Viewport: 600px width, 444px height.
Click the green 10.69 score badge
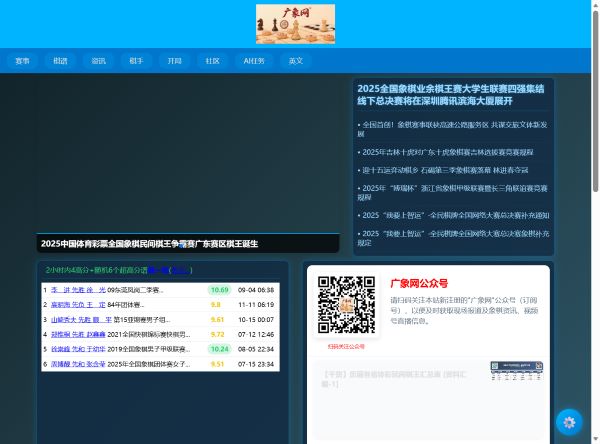click(x=220, y=290)
